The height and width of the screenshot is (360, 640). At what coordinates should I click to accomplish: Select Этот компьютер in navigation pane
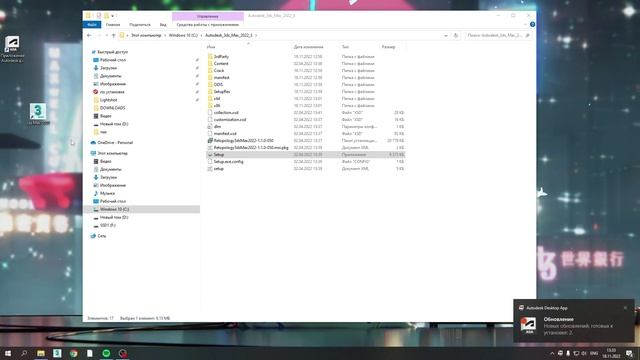click(x=112, y=153)
